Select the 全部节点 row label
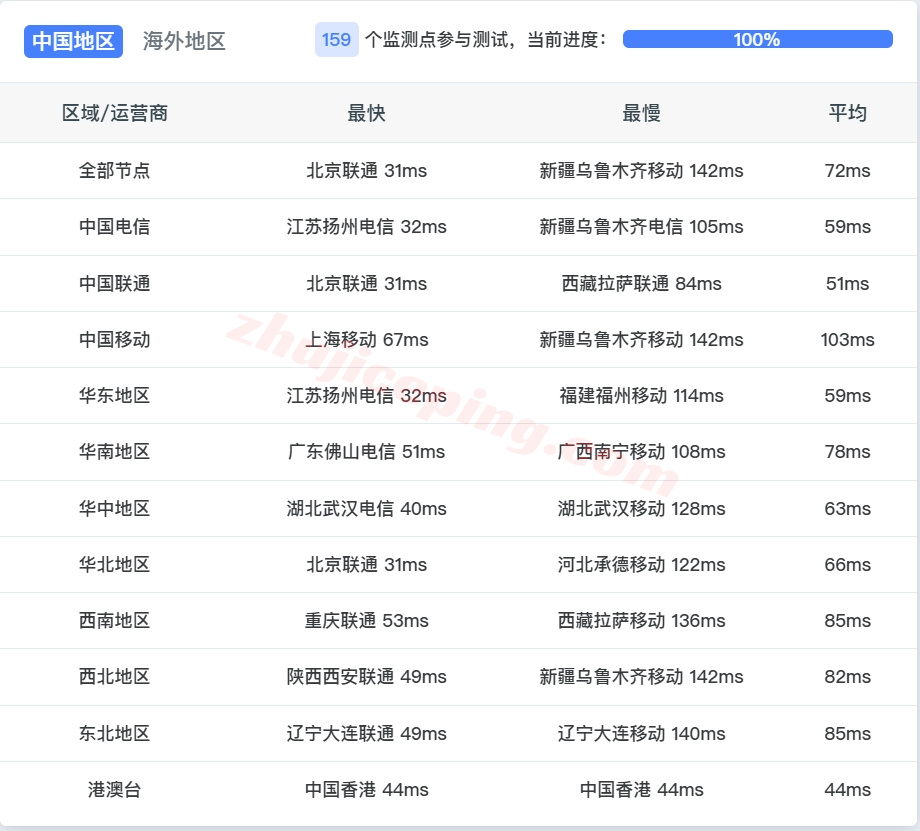Viewport: 920px width, 831px height. click(115, 171)
